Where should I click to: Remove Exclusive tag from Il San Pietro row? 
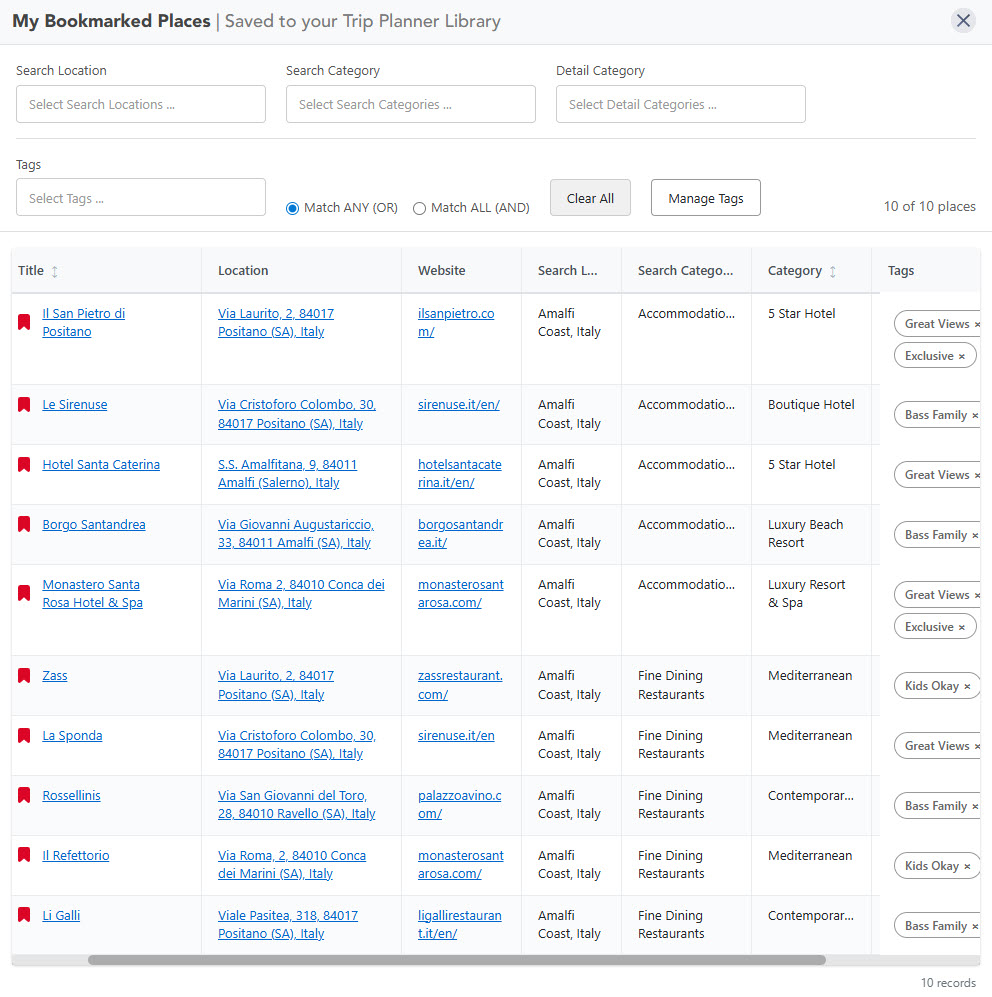(x=962, y=356)
